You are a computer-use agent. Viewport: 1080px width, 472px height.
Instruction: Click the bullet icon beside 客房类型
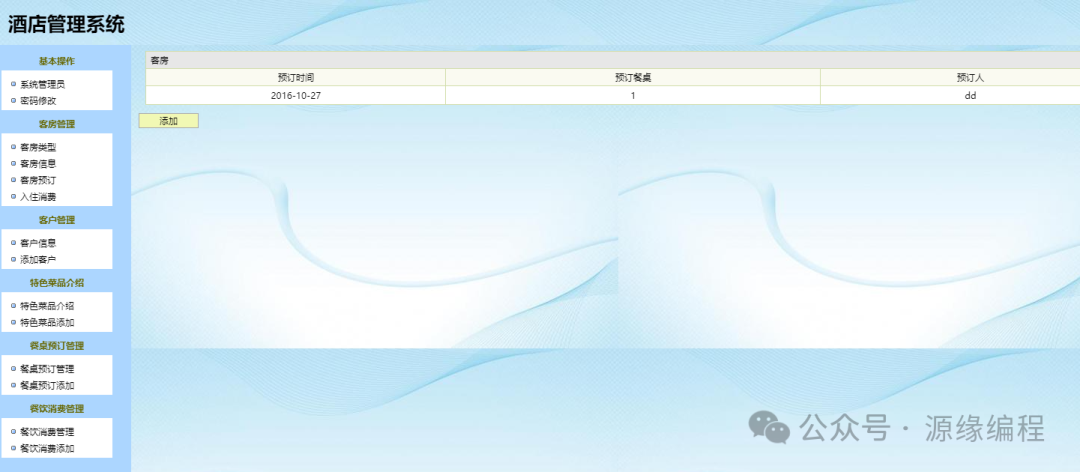tap(13, 147)
